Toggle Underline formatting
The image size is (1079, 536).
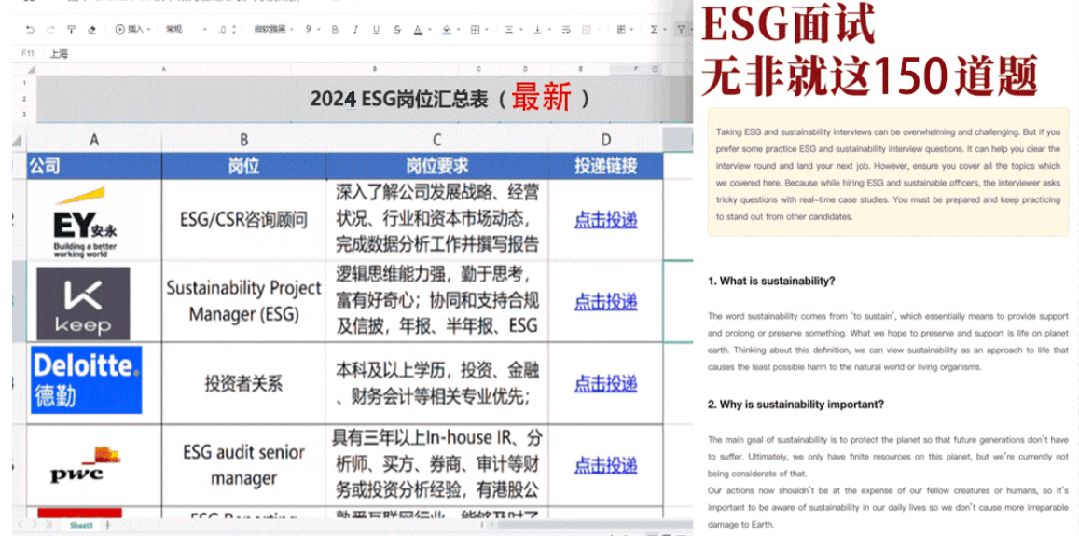[376, 30]
